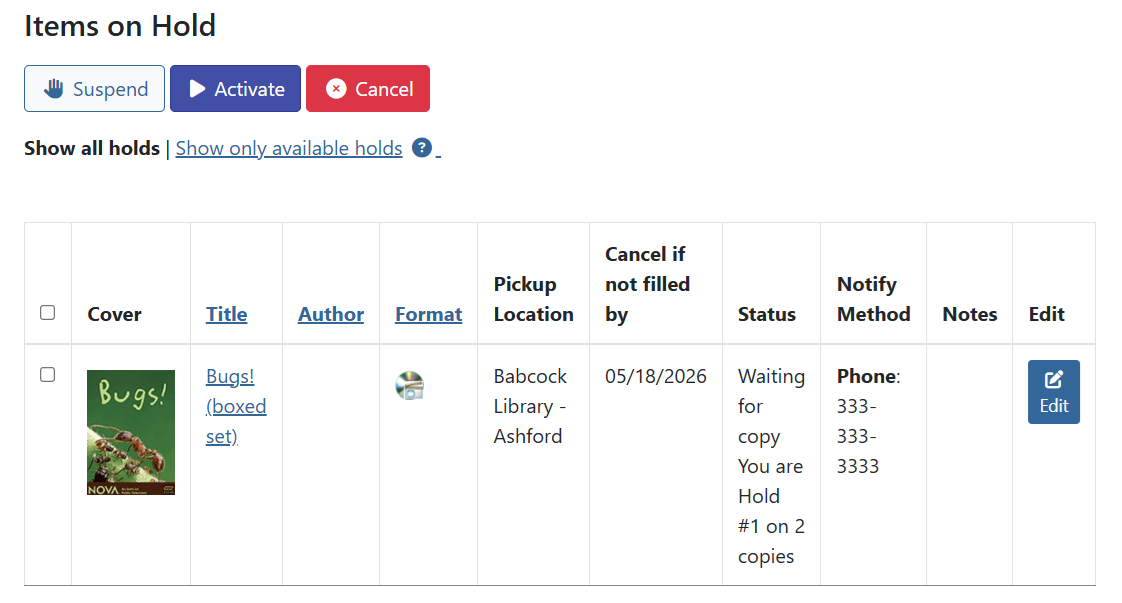The height and width of the screenshot is (603, 1122).
Task: Click the 05/18/2026 cancel date cell
Action: tap(655, 377)
